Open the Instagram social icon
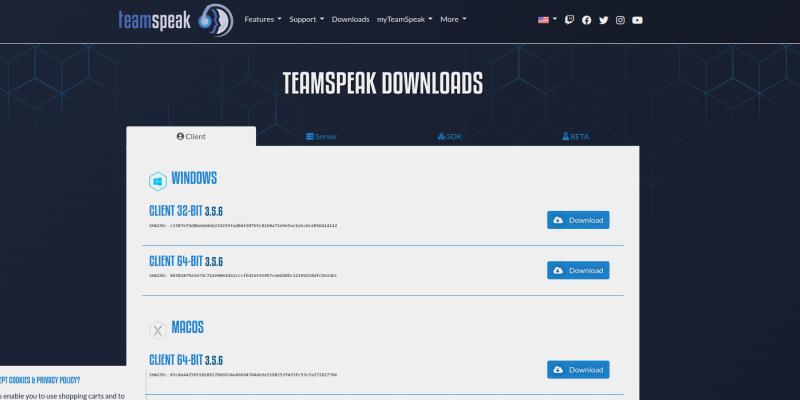Viewport: 800px width, 400px height. click(x=620, y=19)
